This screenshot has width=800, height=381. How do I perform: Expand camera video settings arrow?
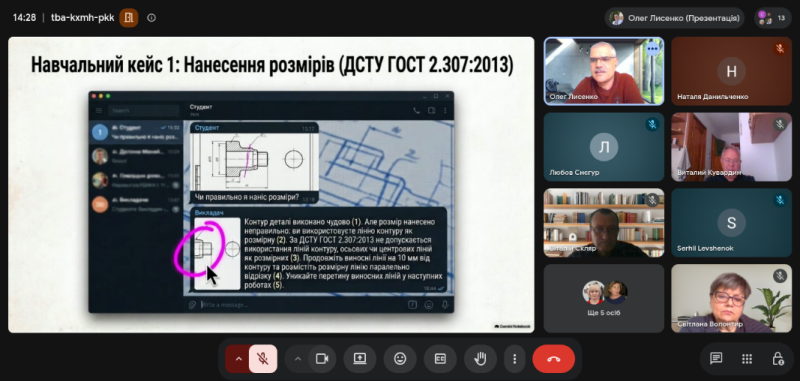coord(298,359)
